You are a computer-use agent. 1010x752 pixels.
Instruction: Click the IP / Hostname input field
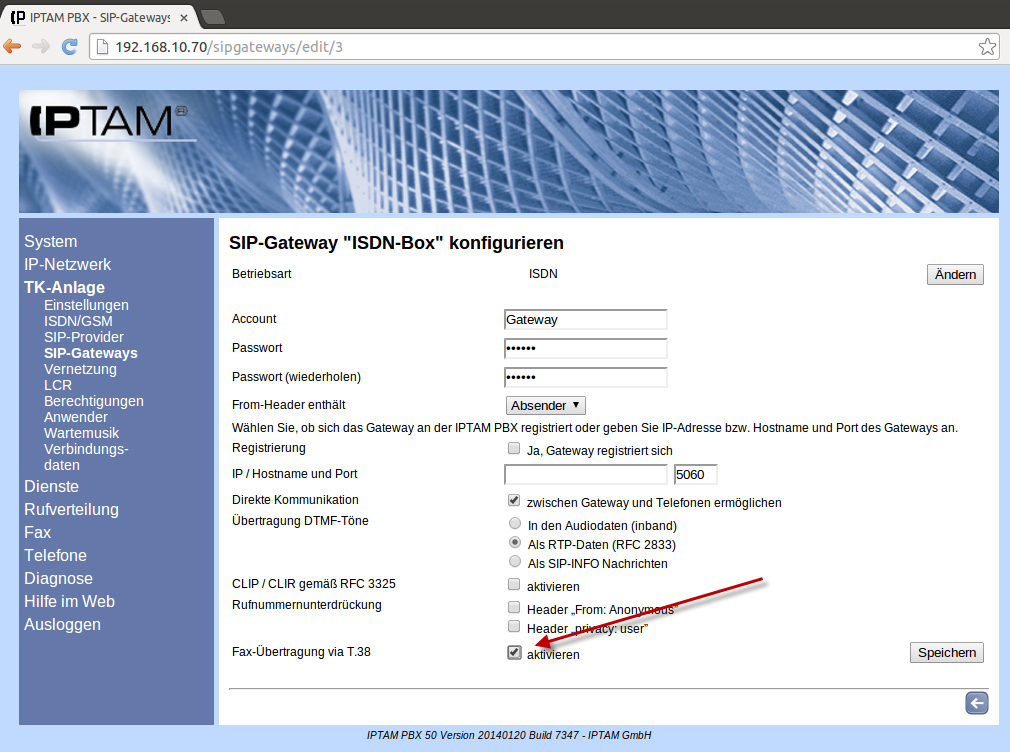(x=585, y=474)
